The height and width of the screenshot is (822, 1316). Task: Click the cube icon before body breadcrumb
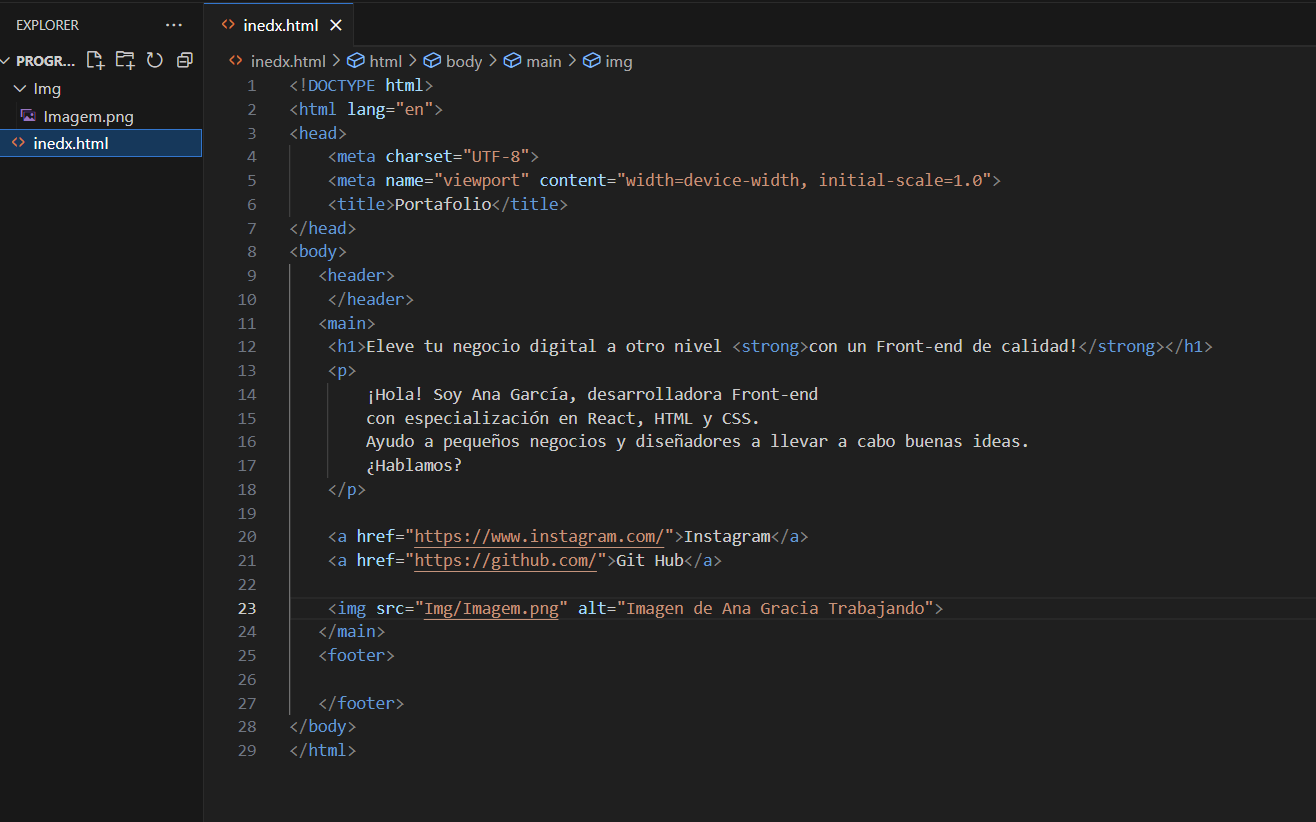pyautogui.click(x=433, y=61)
